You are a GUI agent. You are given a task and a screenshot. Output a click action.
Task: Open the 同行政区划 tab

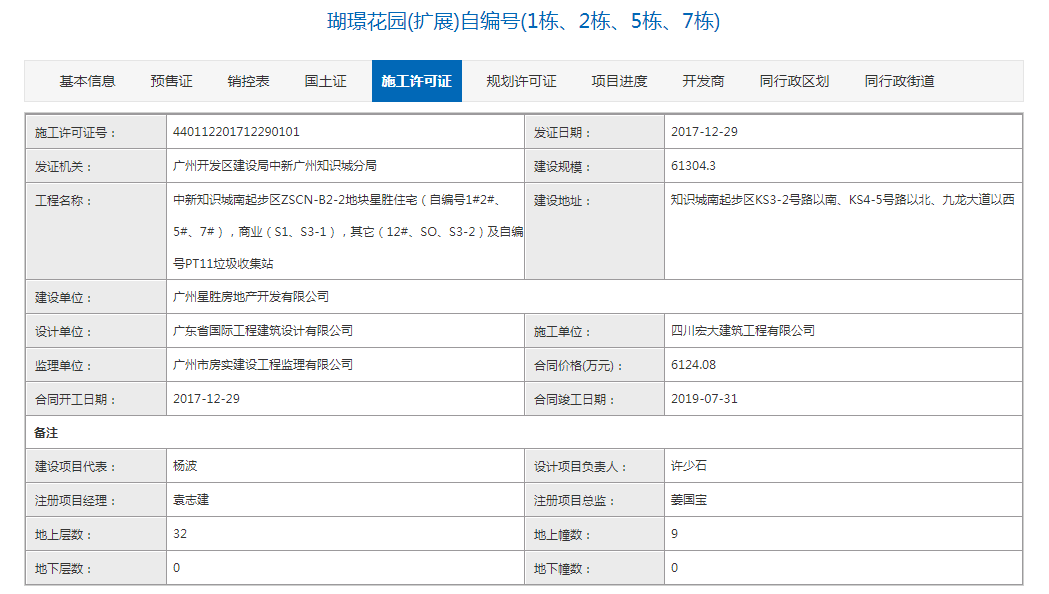[x=794, y=81]
